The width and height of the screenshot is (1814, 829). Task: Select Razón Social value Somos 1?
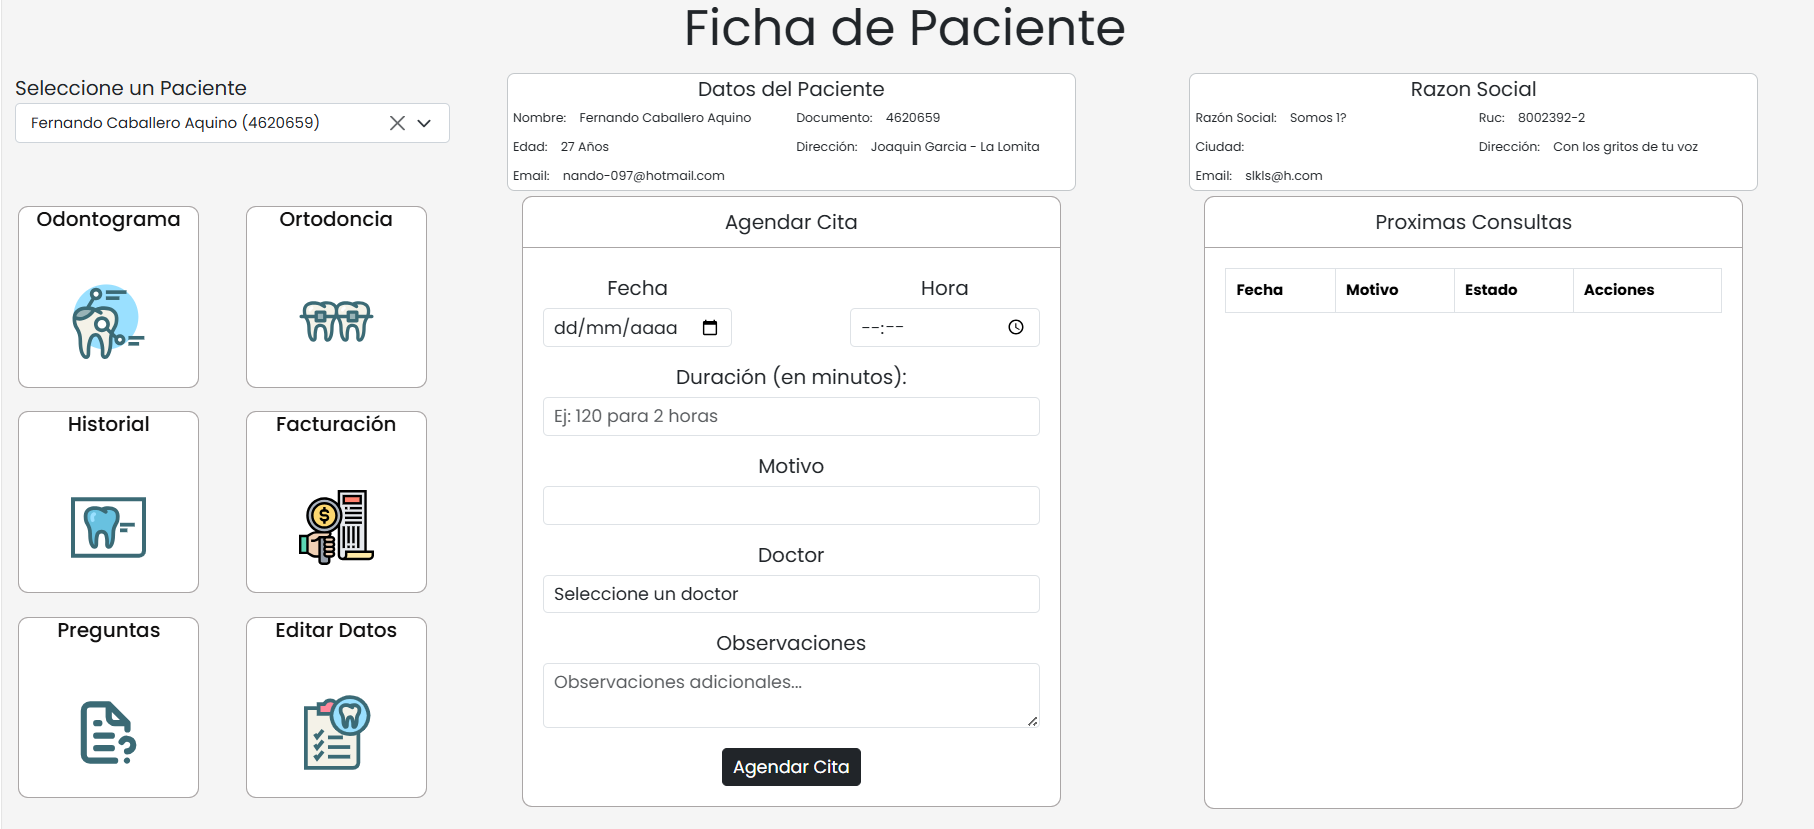[1317, 118]
